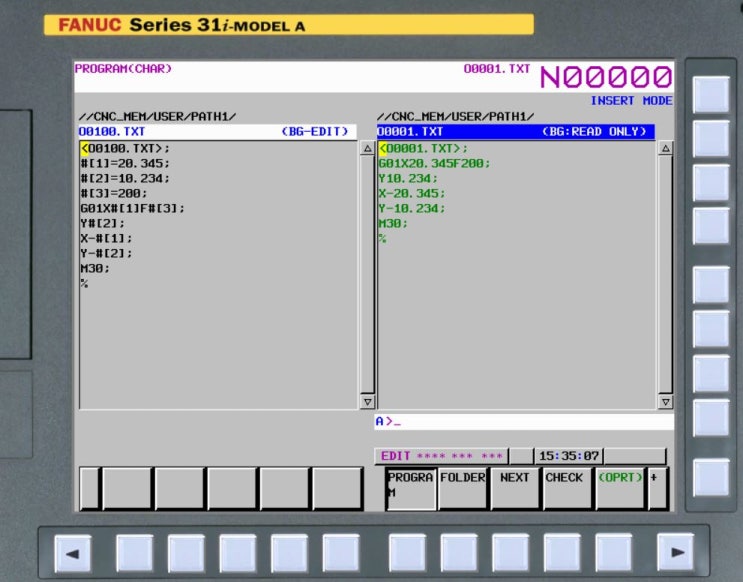The image size is (743, 582).
Task: Click the down arrow of the O0001.TXT pane scrollbar
Action: 665,402
